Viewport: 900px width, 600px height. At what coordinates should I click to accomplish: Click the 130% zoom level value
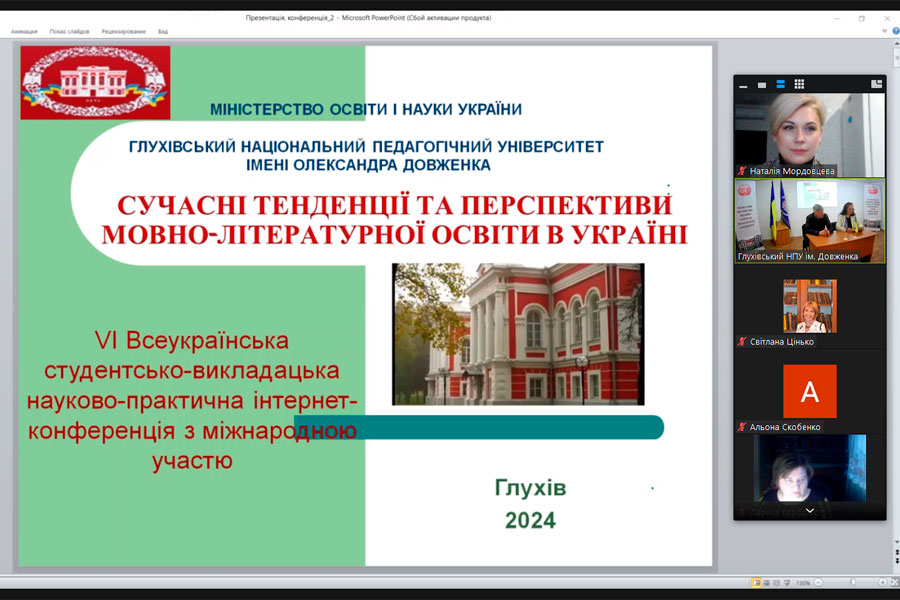point(803,583)
